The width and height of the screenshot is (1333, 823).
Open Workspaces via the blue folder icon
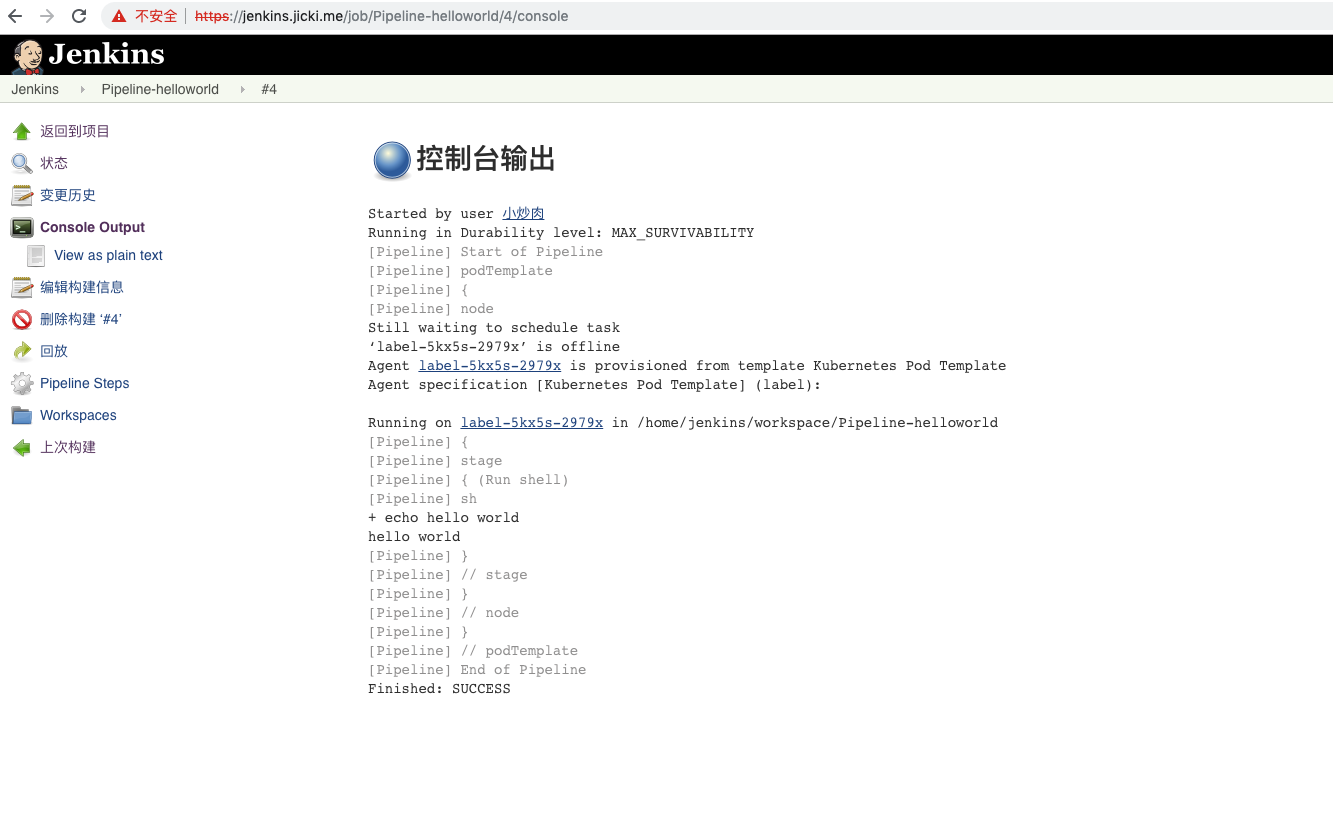[21, 415]
